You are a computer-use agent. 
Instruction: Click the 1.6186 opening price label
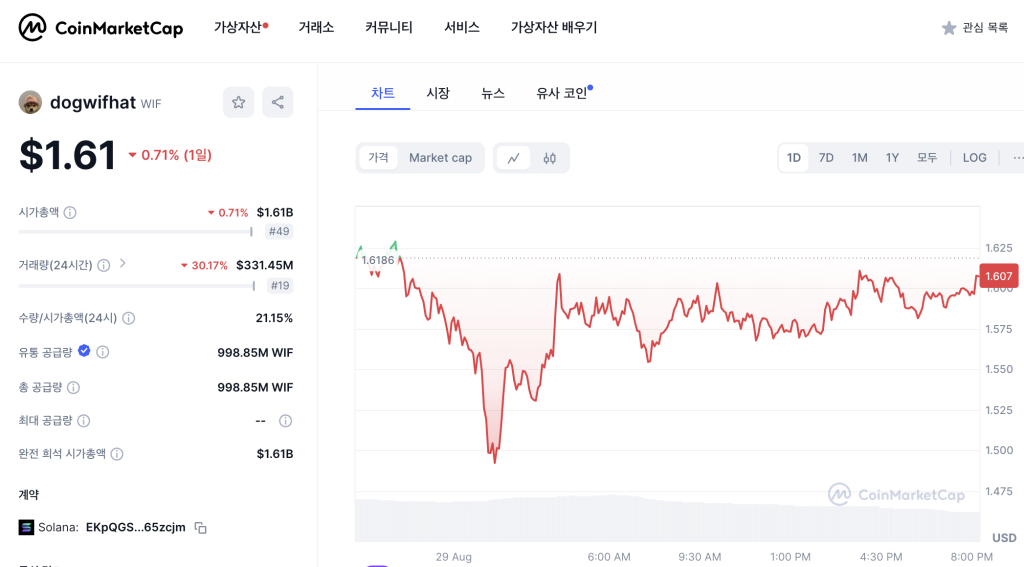pos(378,260)
